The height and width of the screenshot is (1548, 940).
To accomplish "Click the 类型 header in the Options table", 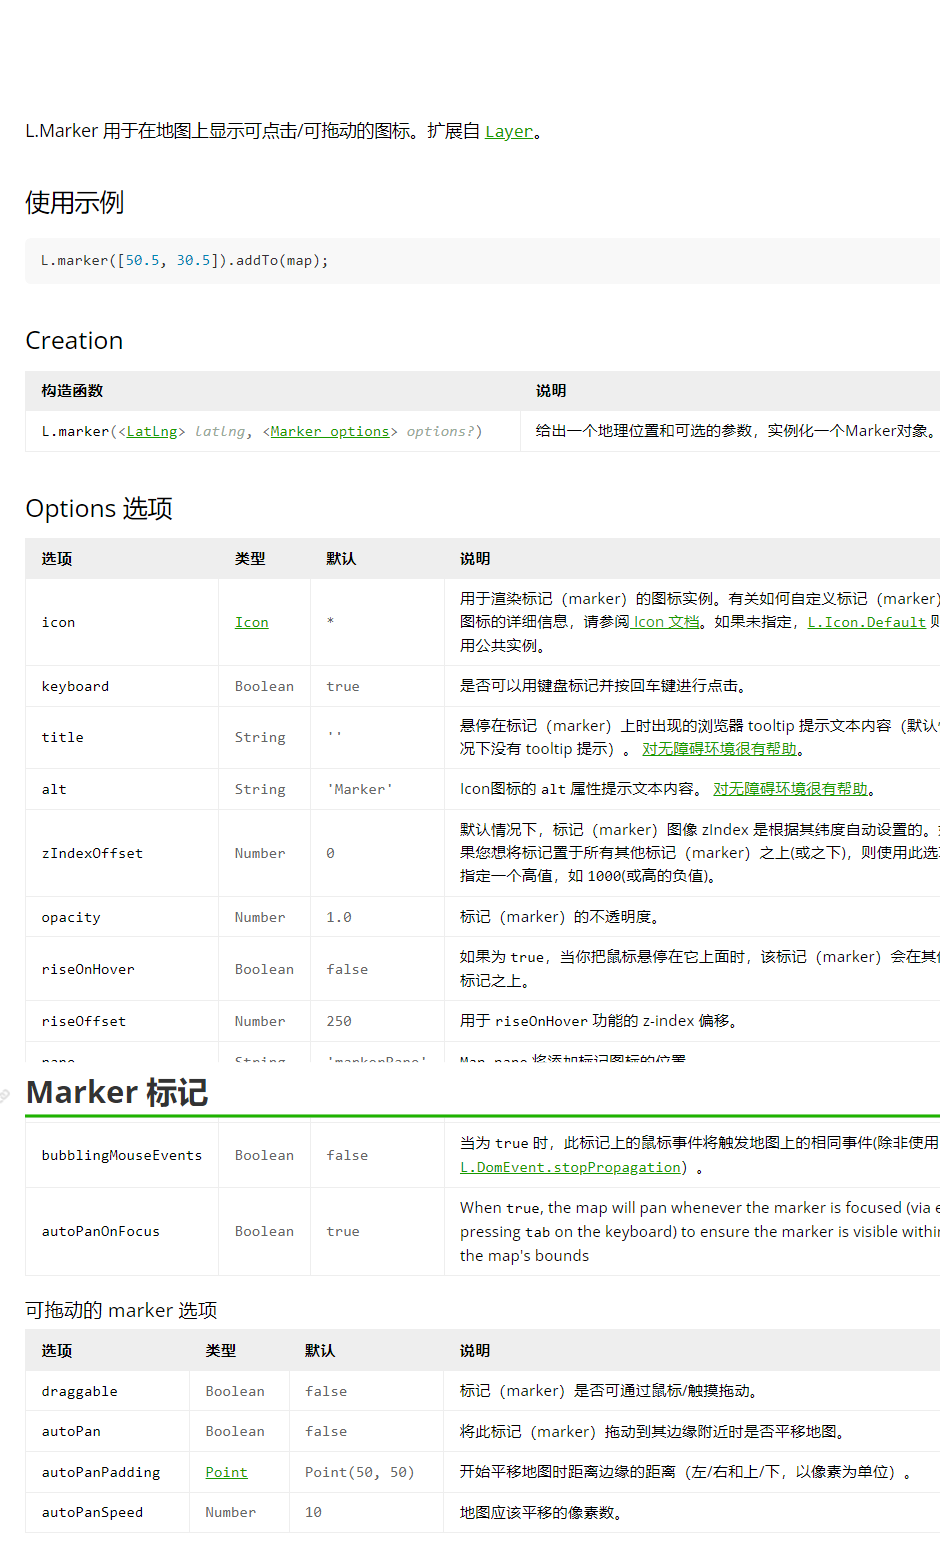I will pos(250,559).
